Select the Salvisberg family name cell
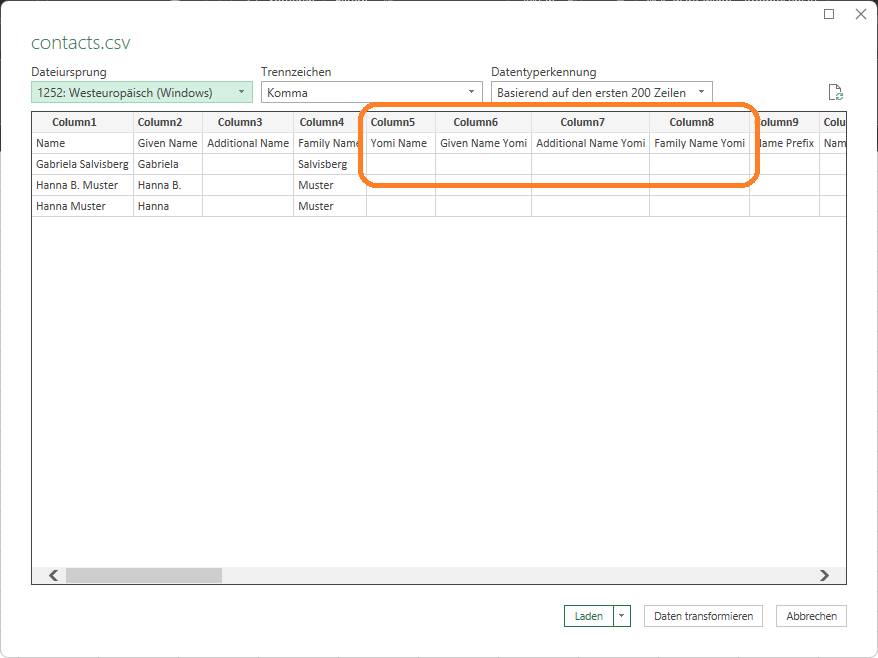Screen dimensions: 878x658 322,164
